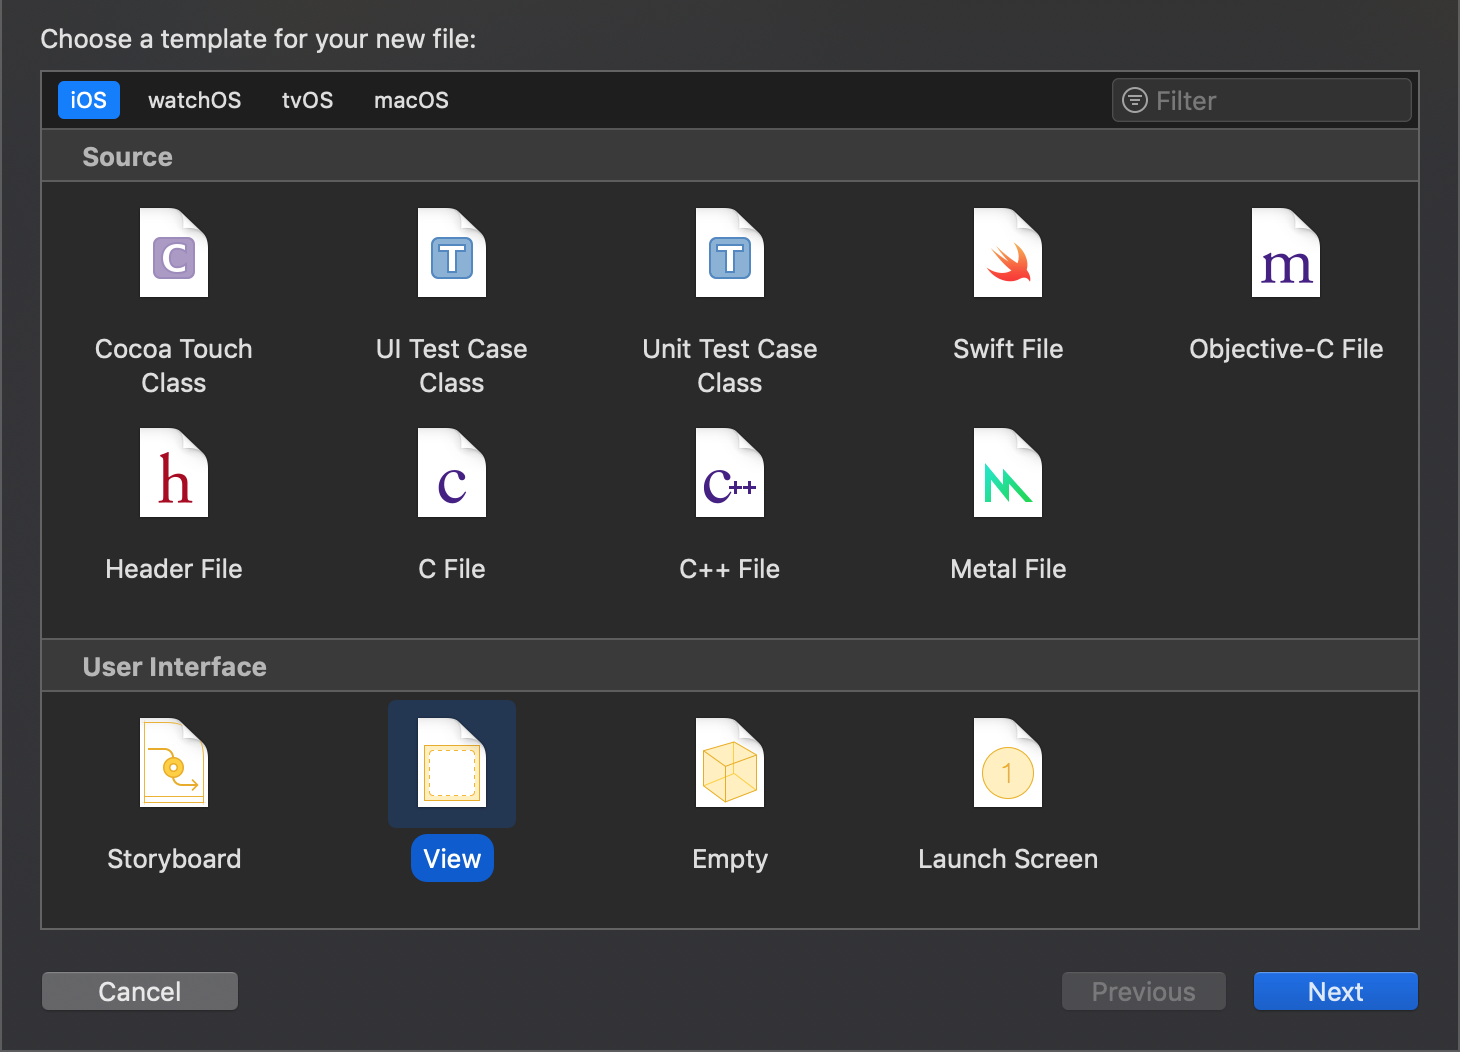Select the Swift File template icon

pyautogui.click(x=1008, y=253)
